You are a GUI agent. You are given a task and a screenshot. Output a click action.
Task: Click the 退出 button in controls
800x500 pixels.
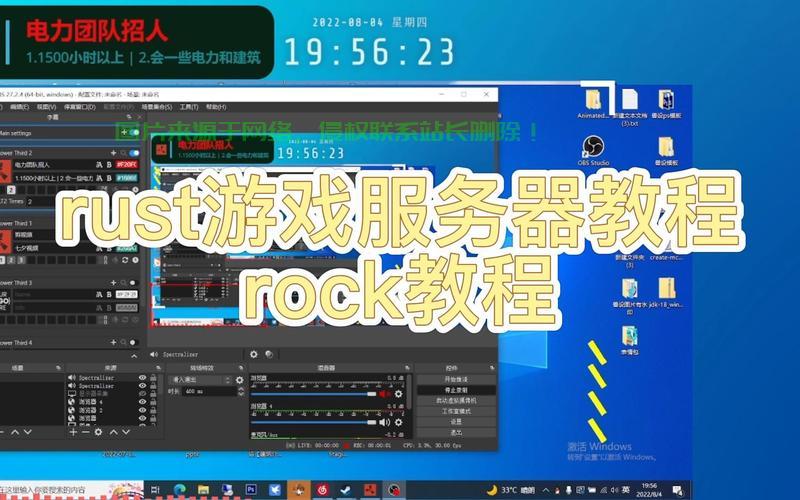(x=456, y=433)
